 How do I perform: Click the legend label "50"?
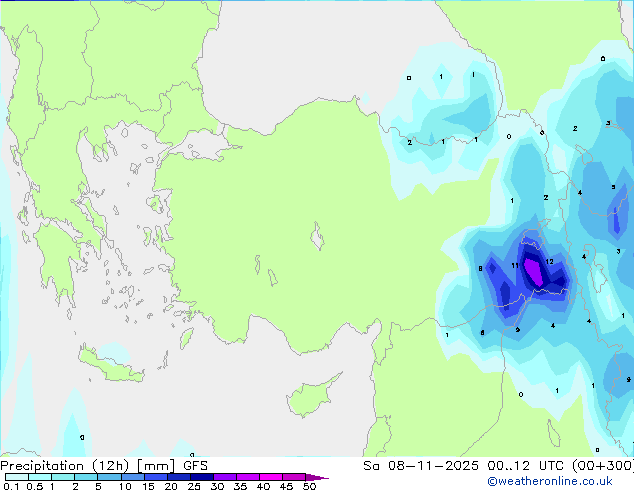click(309, 486)
